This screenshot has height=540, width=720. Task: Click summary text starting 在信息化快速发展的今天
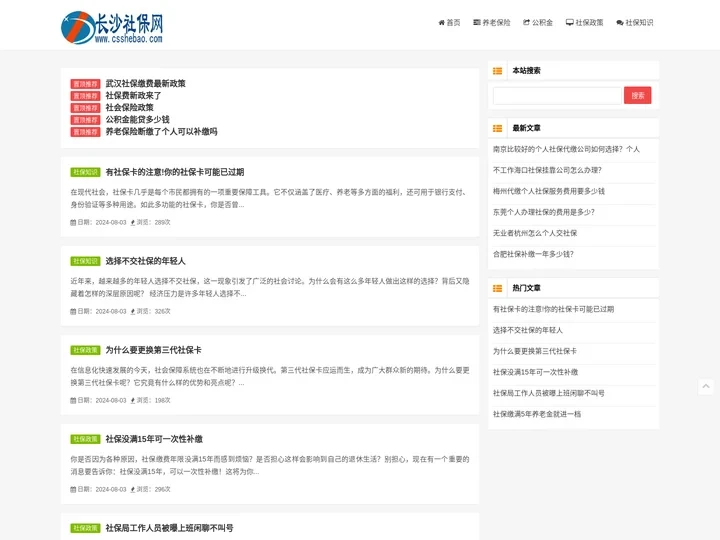click(x=270, y=377)
